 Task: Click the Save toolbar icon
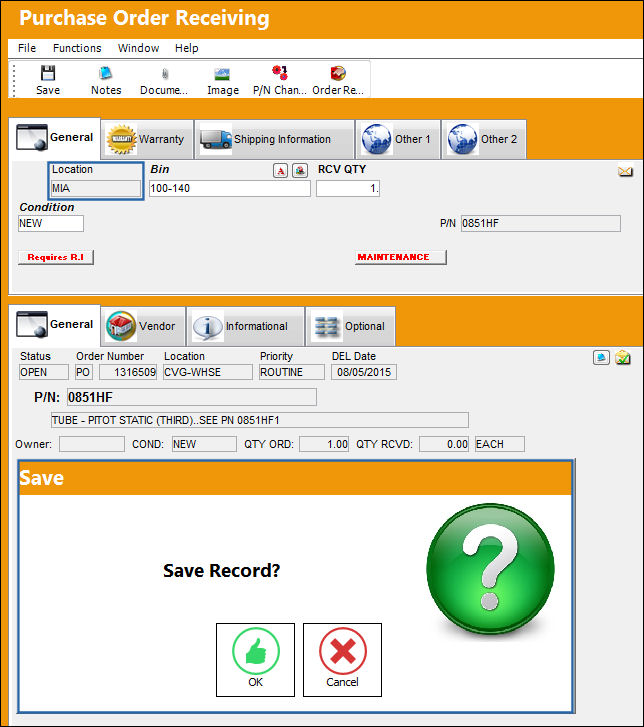(48, 74)
